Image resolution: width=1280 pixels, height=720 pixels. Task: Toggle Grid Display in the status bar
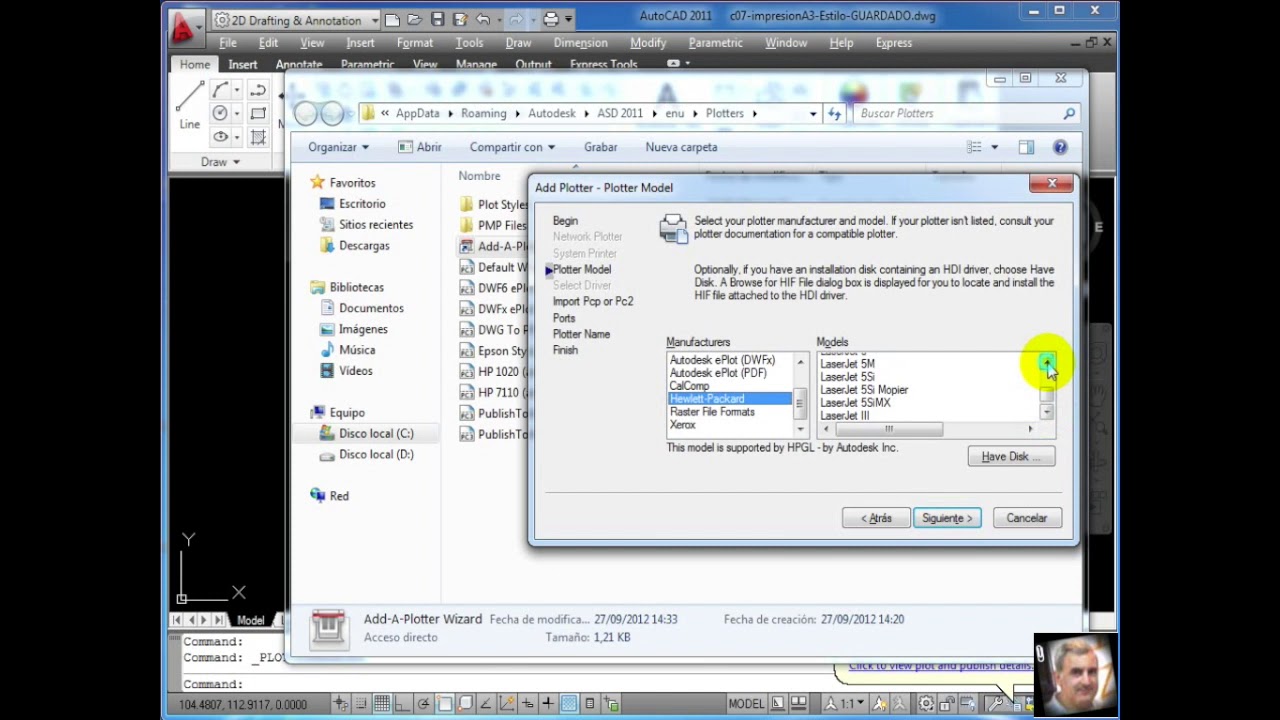tap(382, 703)
